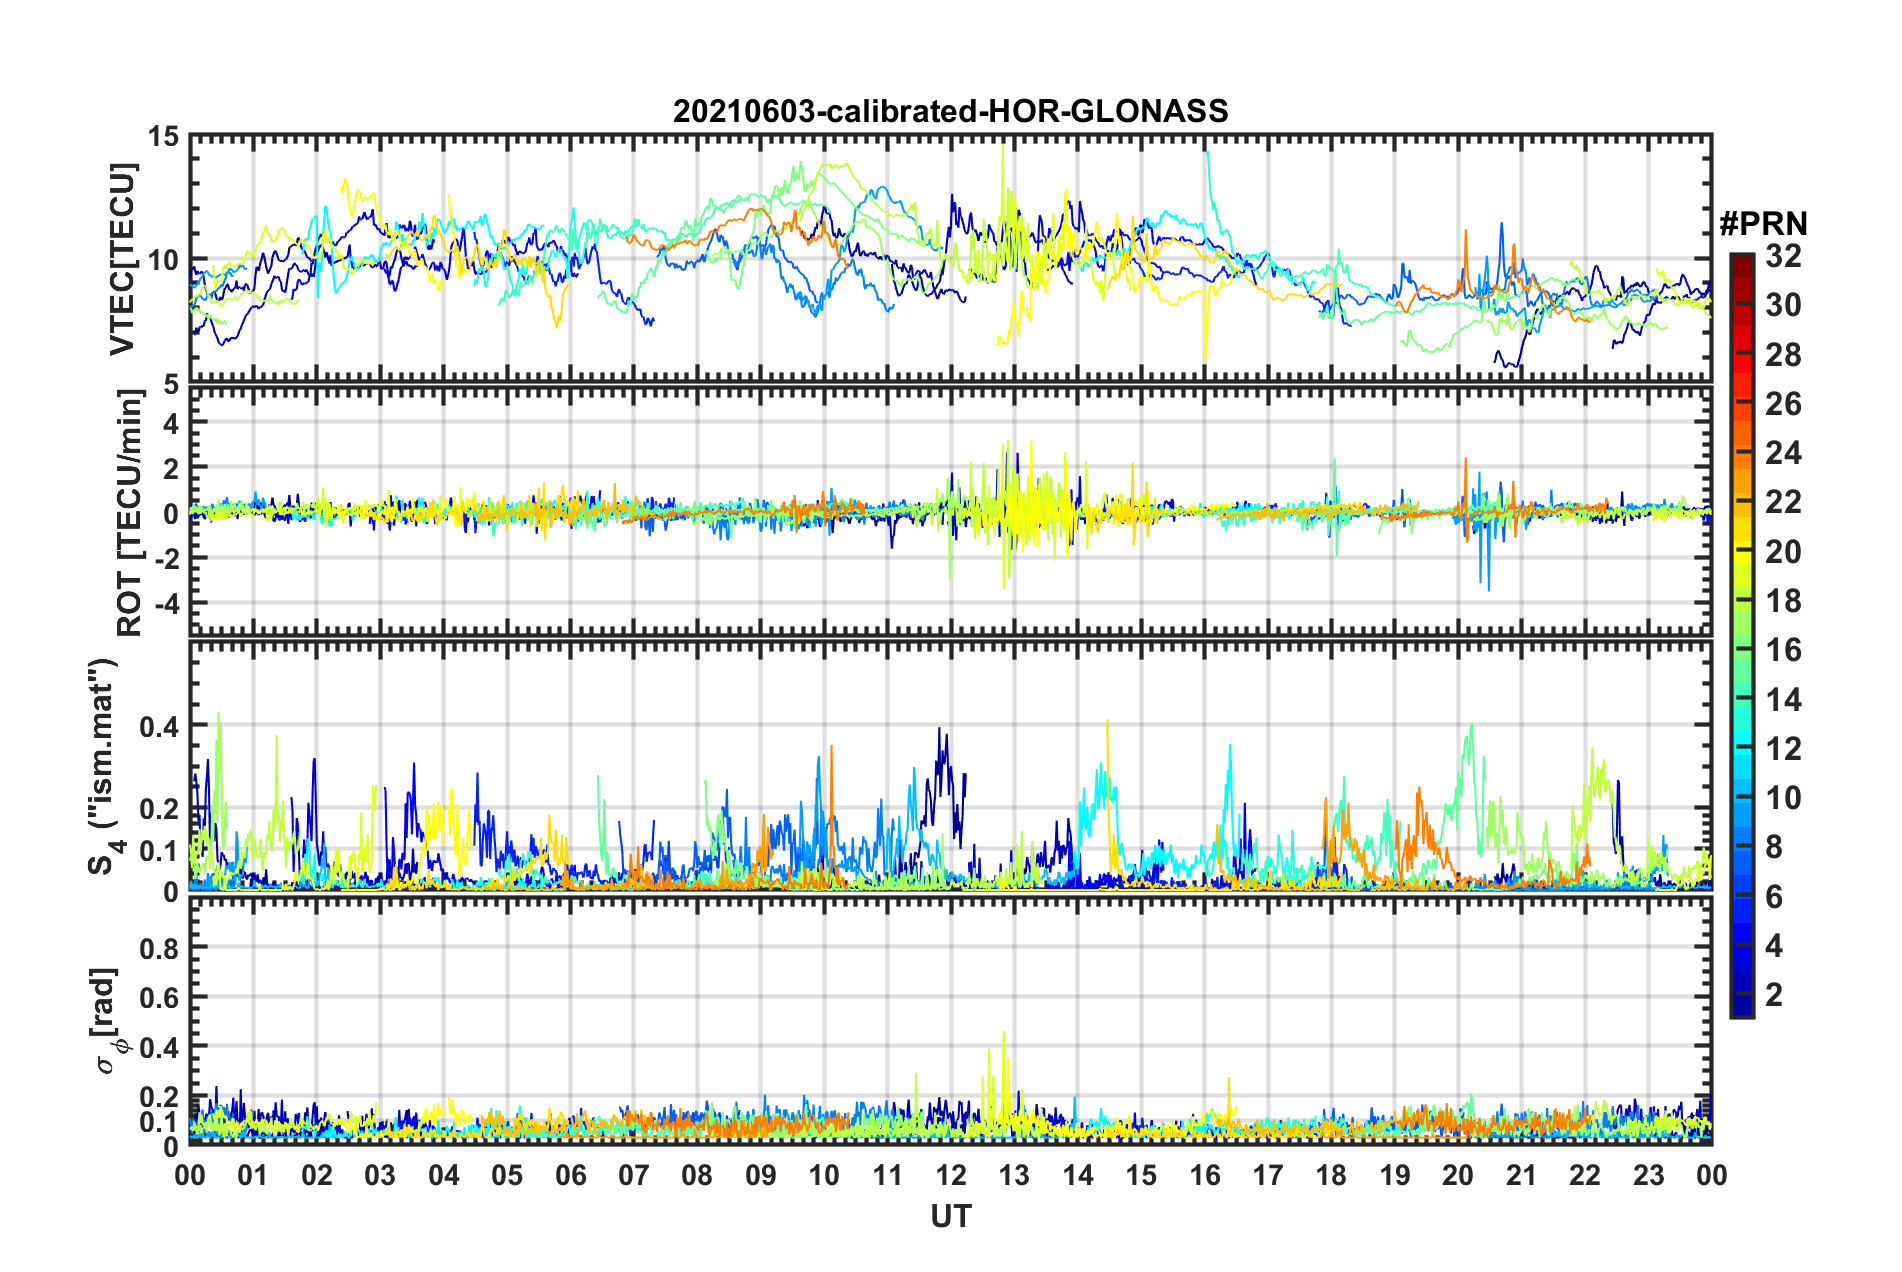This screenshot has height=1272, width=1902.
Task: Select the "05" hour tick on UT axis
Action: [507, 1174]
